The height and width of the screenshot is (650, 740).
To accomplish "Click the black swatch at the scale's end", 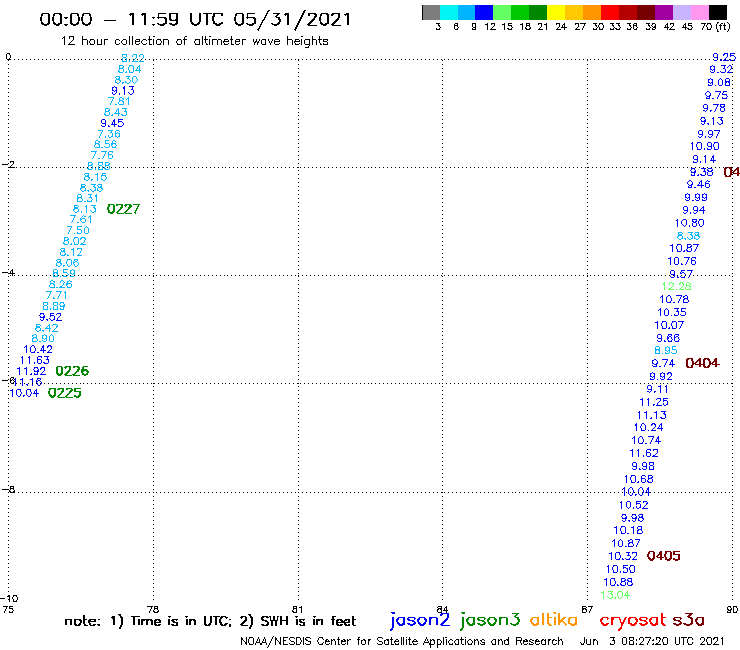I will coord(718,13).
